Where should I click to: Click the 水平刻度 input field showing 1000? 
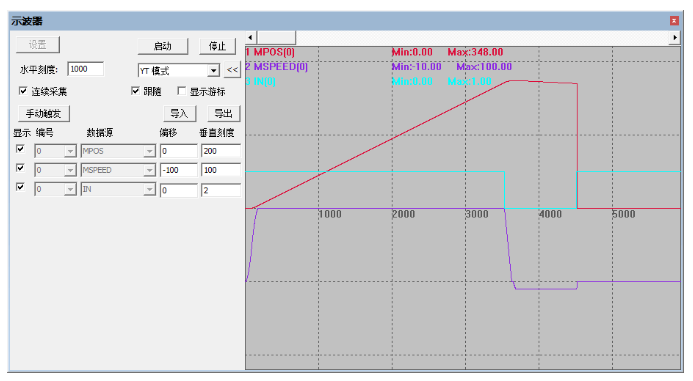(86, 69)
